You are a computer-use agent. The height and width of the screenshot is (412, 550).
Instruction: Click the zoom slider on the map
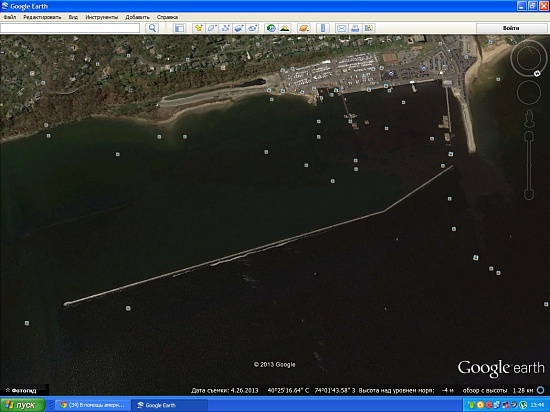click(529, 166)
